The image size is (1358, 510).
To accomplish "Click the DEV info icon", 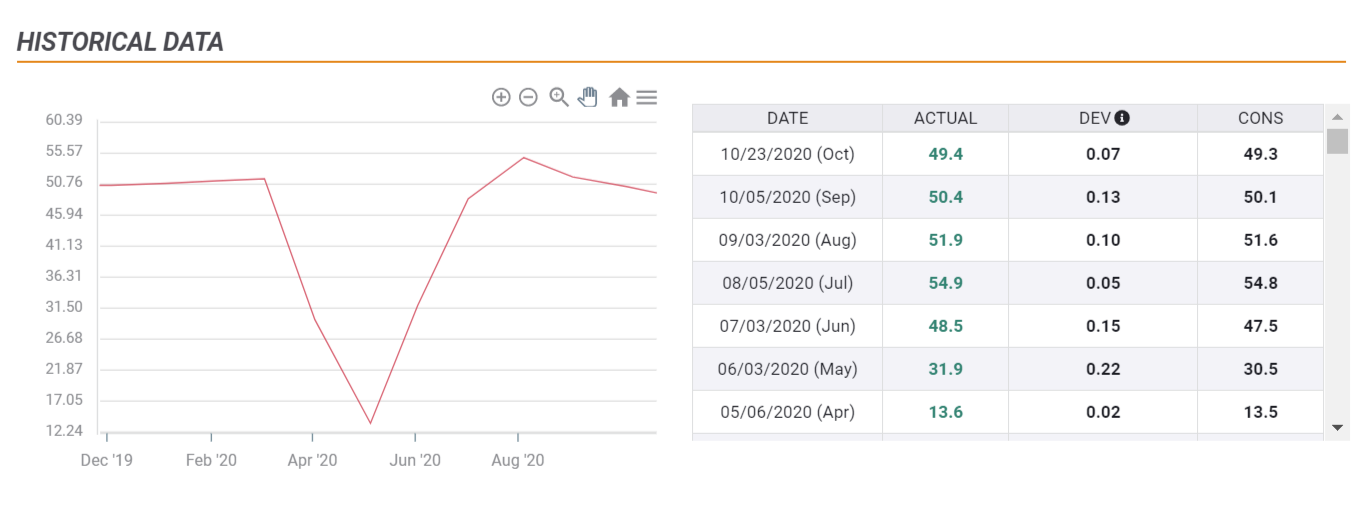I will point(1122,118).
